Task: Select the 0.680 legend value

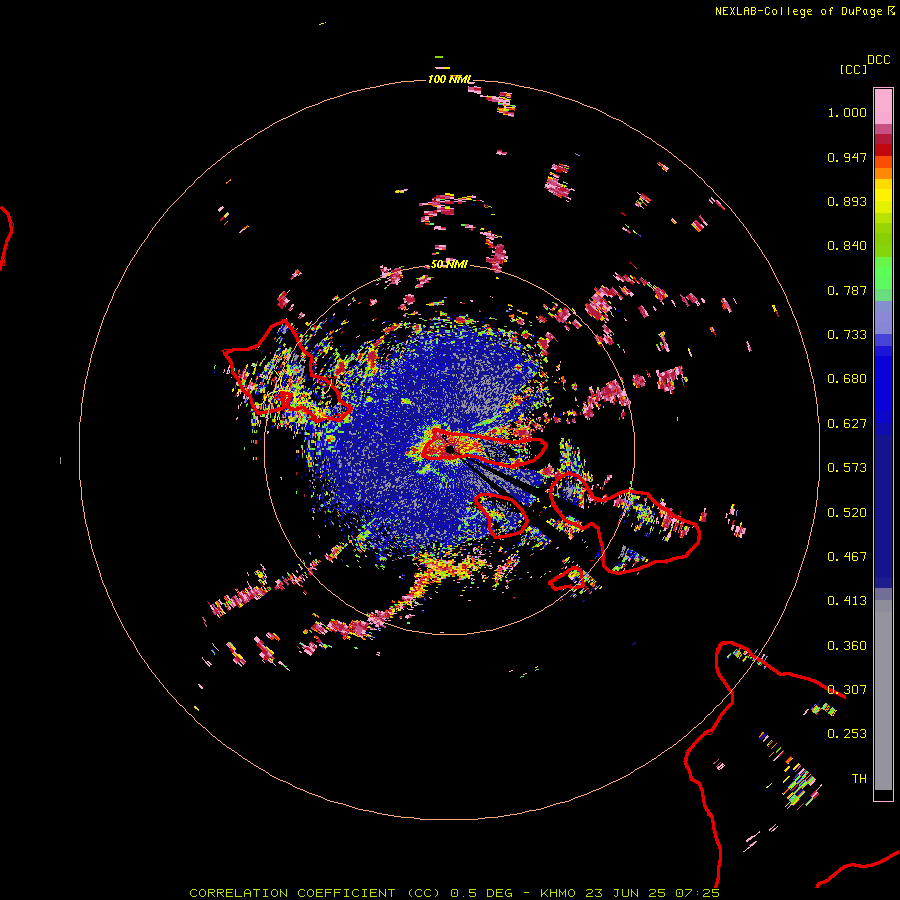Action: pyautogui.click(x=847, y=379)
